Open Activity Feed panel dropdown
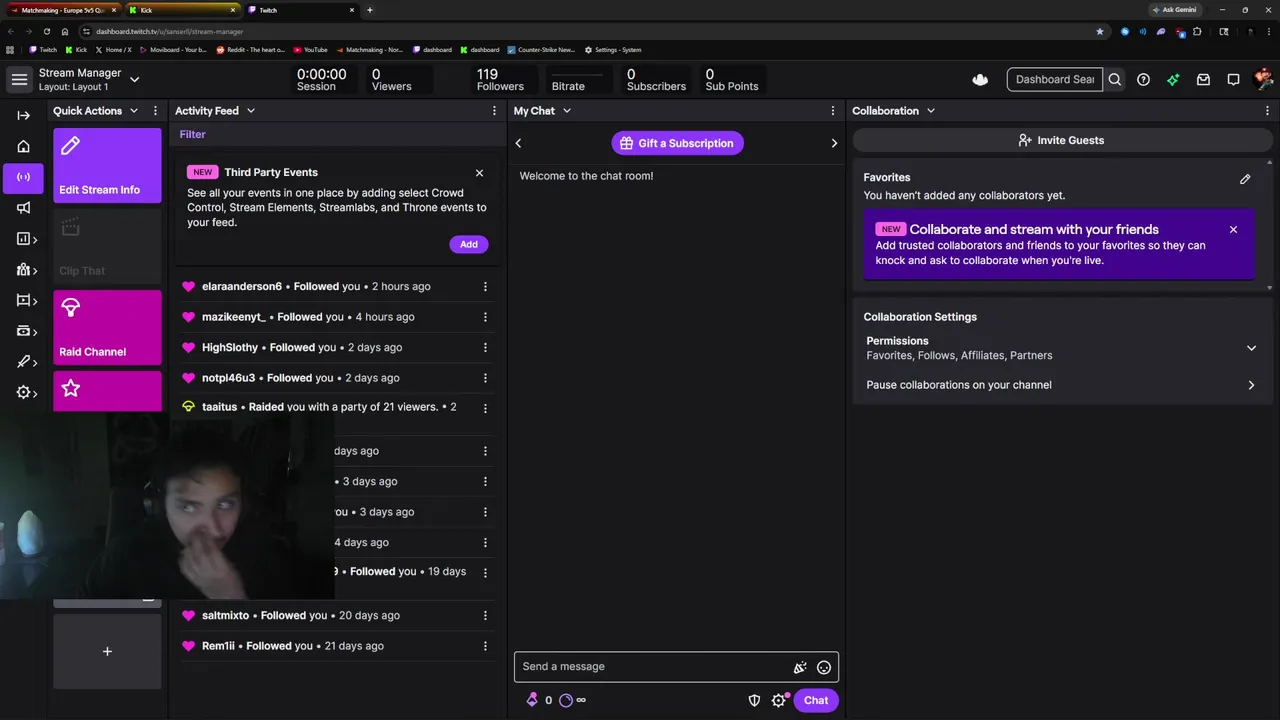1280x720 pixels. pyautogui.click(x=251, y=111)
